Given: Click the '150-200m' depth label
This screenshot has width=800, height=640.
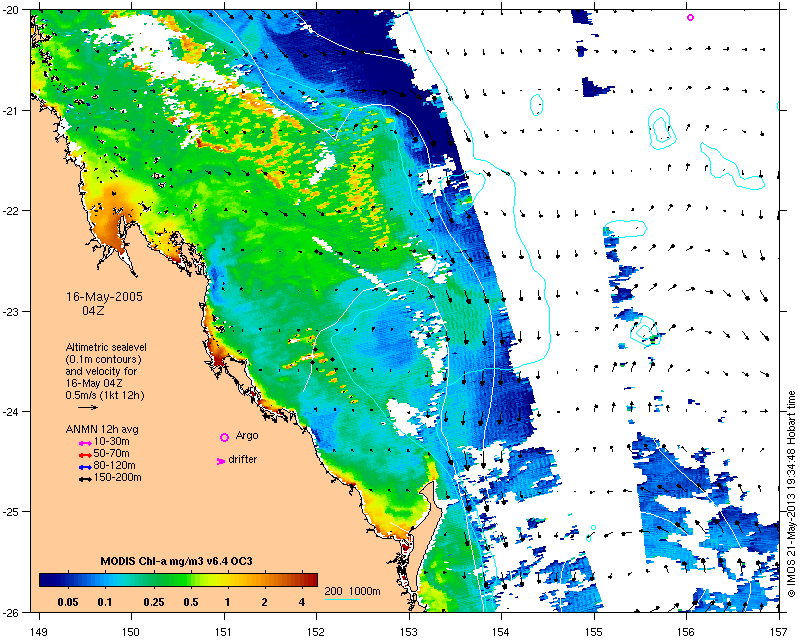Looking at the screenshot, I should point(117,478).
